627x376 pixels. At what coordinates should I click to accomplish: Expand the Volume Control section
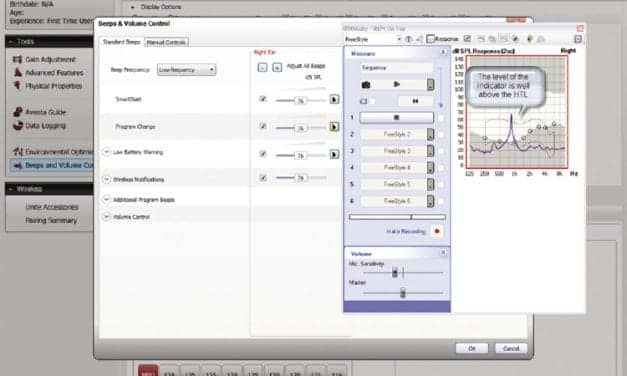[106, 216]
